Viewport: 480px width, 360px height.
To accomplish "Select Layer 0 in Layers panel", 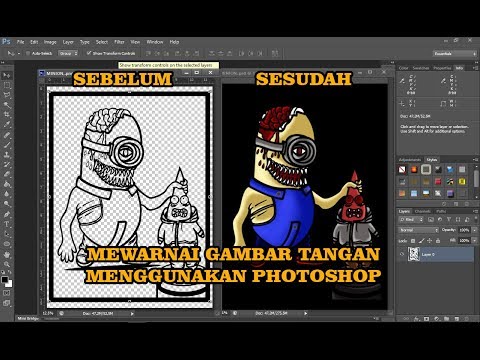I will coord(436,254).
